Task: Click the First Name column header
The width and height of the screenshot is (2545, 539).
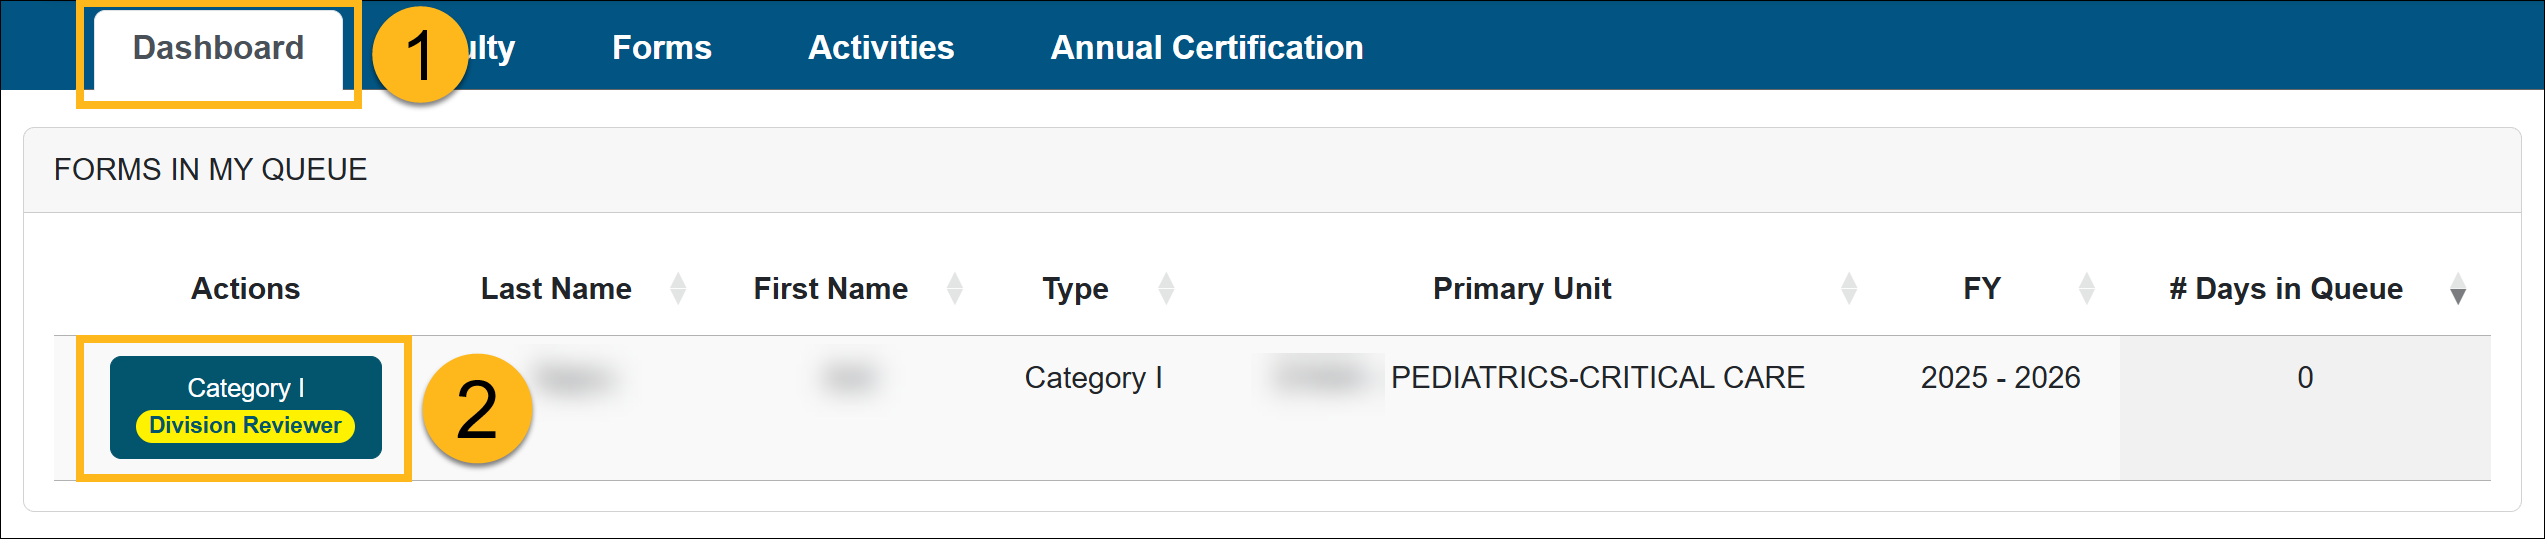Action: pos(830,289)
